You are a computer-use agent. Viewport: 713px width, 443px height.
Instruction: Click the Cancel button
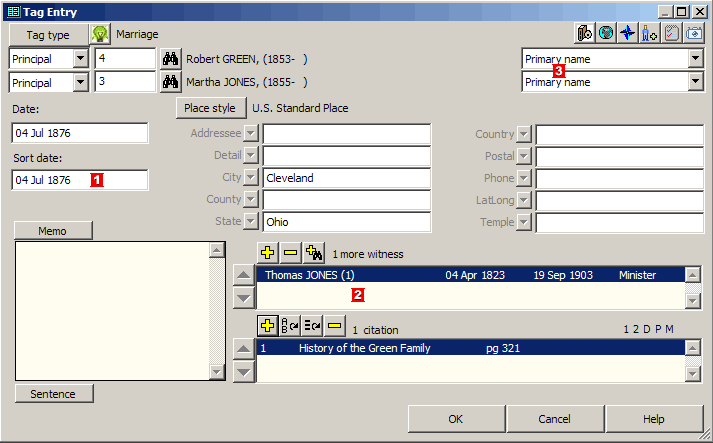pyautogui.click(x=555, y=419)
